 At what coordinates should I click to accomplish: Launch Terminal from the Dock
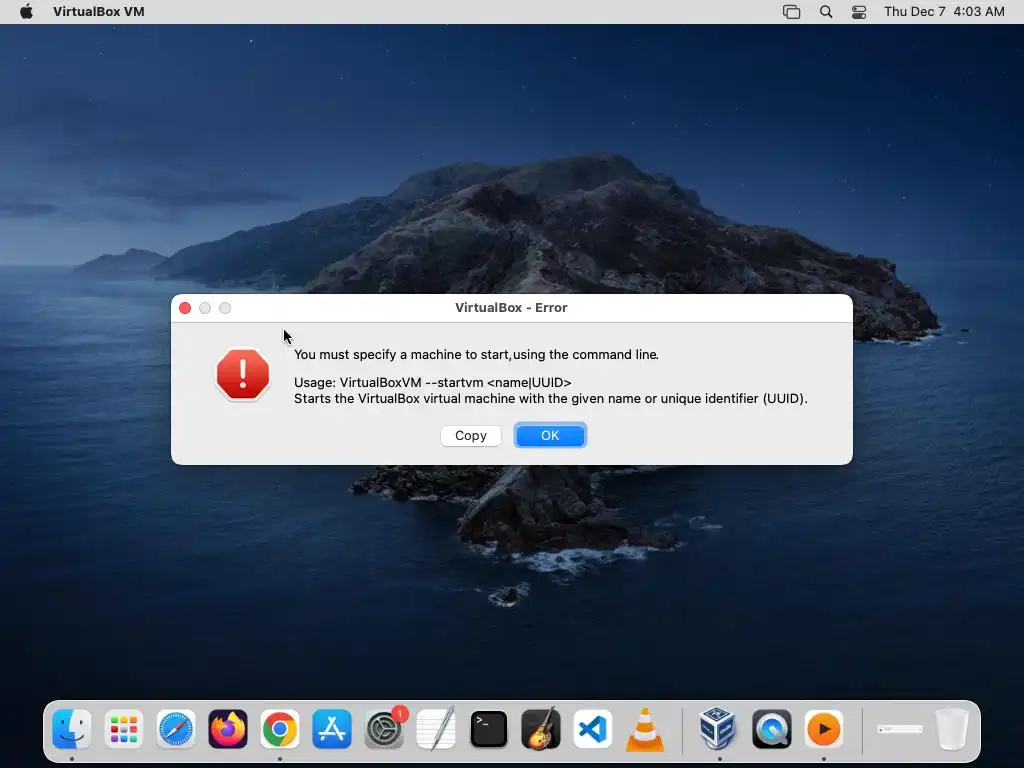(x=488, y=729)
